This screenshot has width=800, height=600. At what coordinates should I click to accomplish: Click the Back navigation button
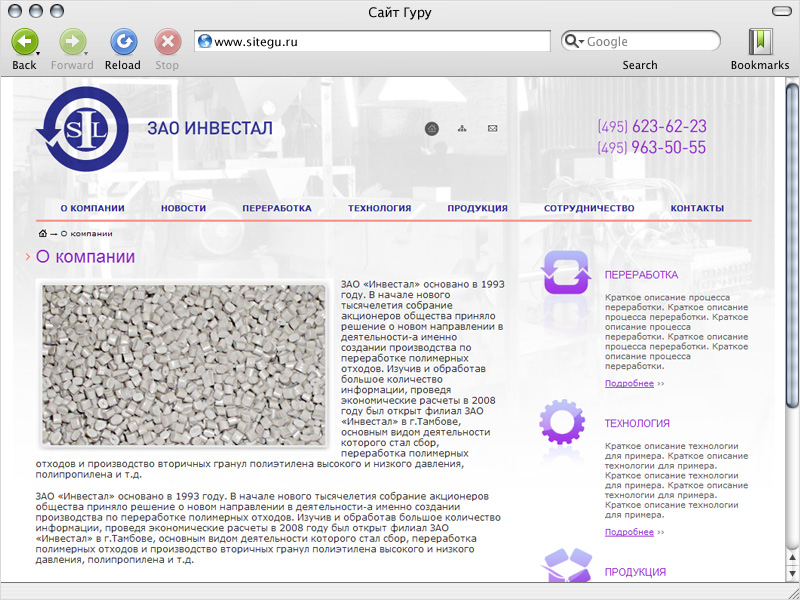point(24,42)
